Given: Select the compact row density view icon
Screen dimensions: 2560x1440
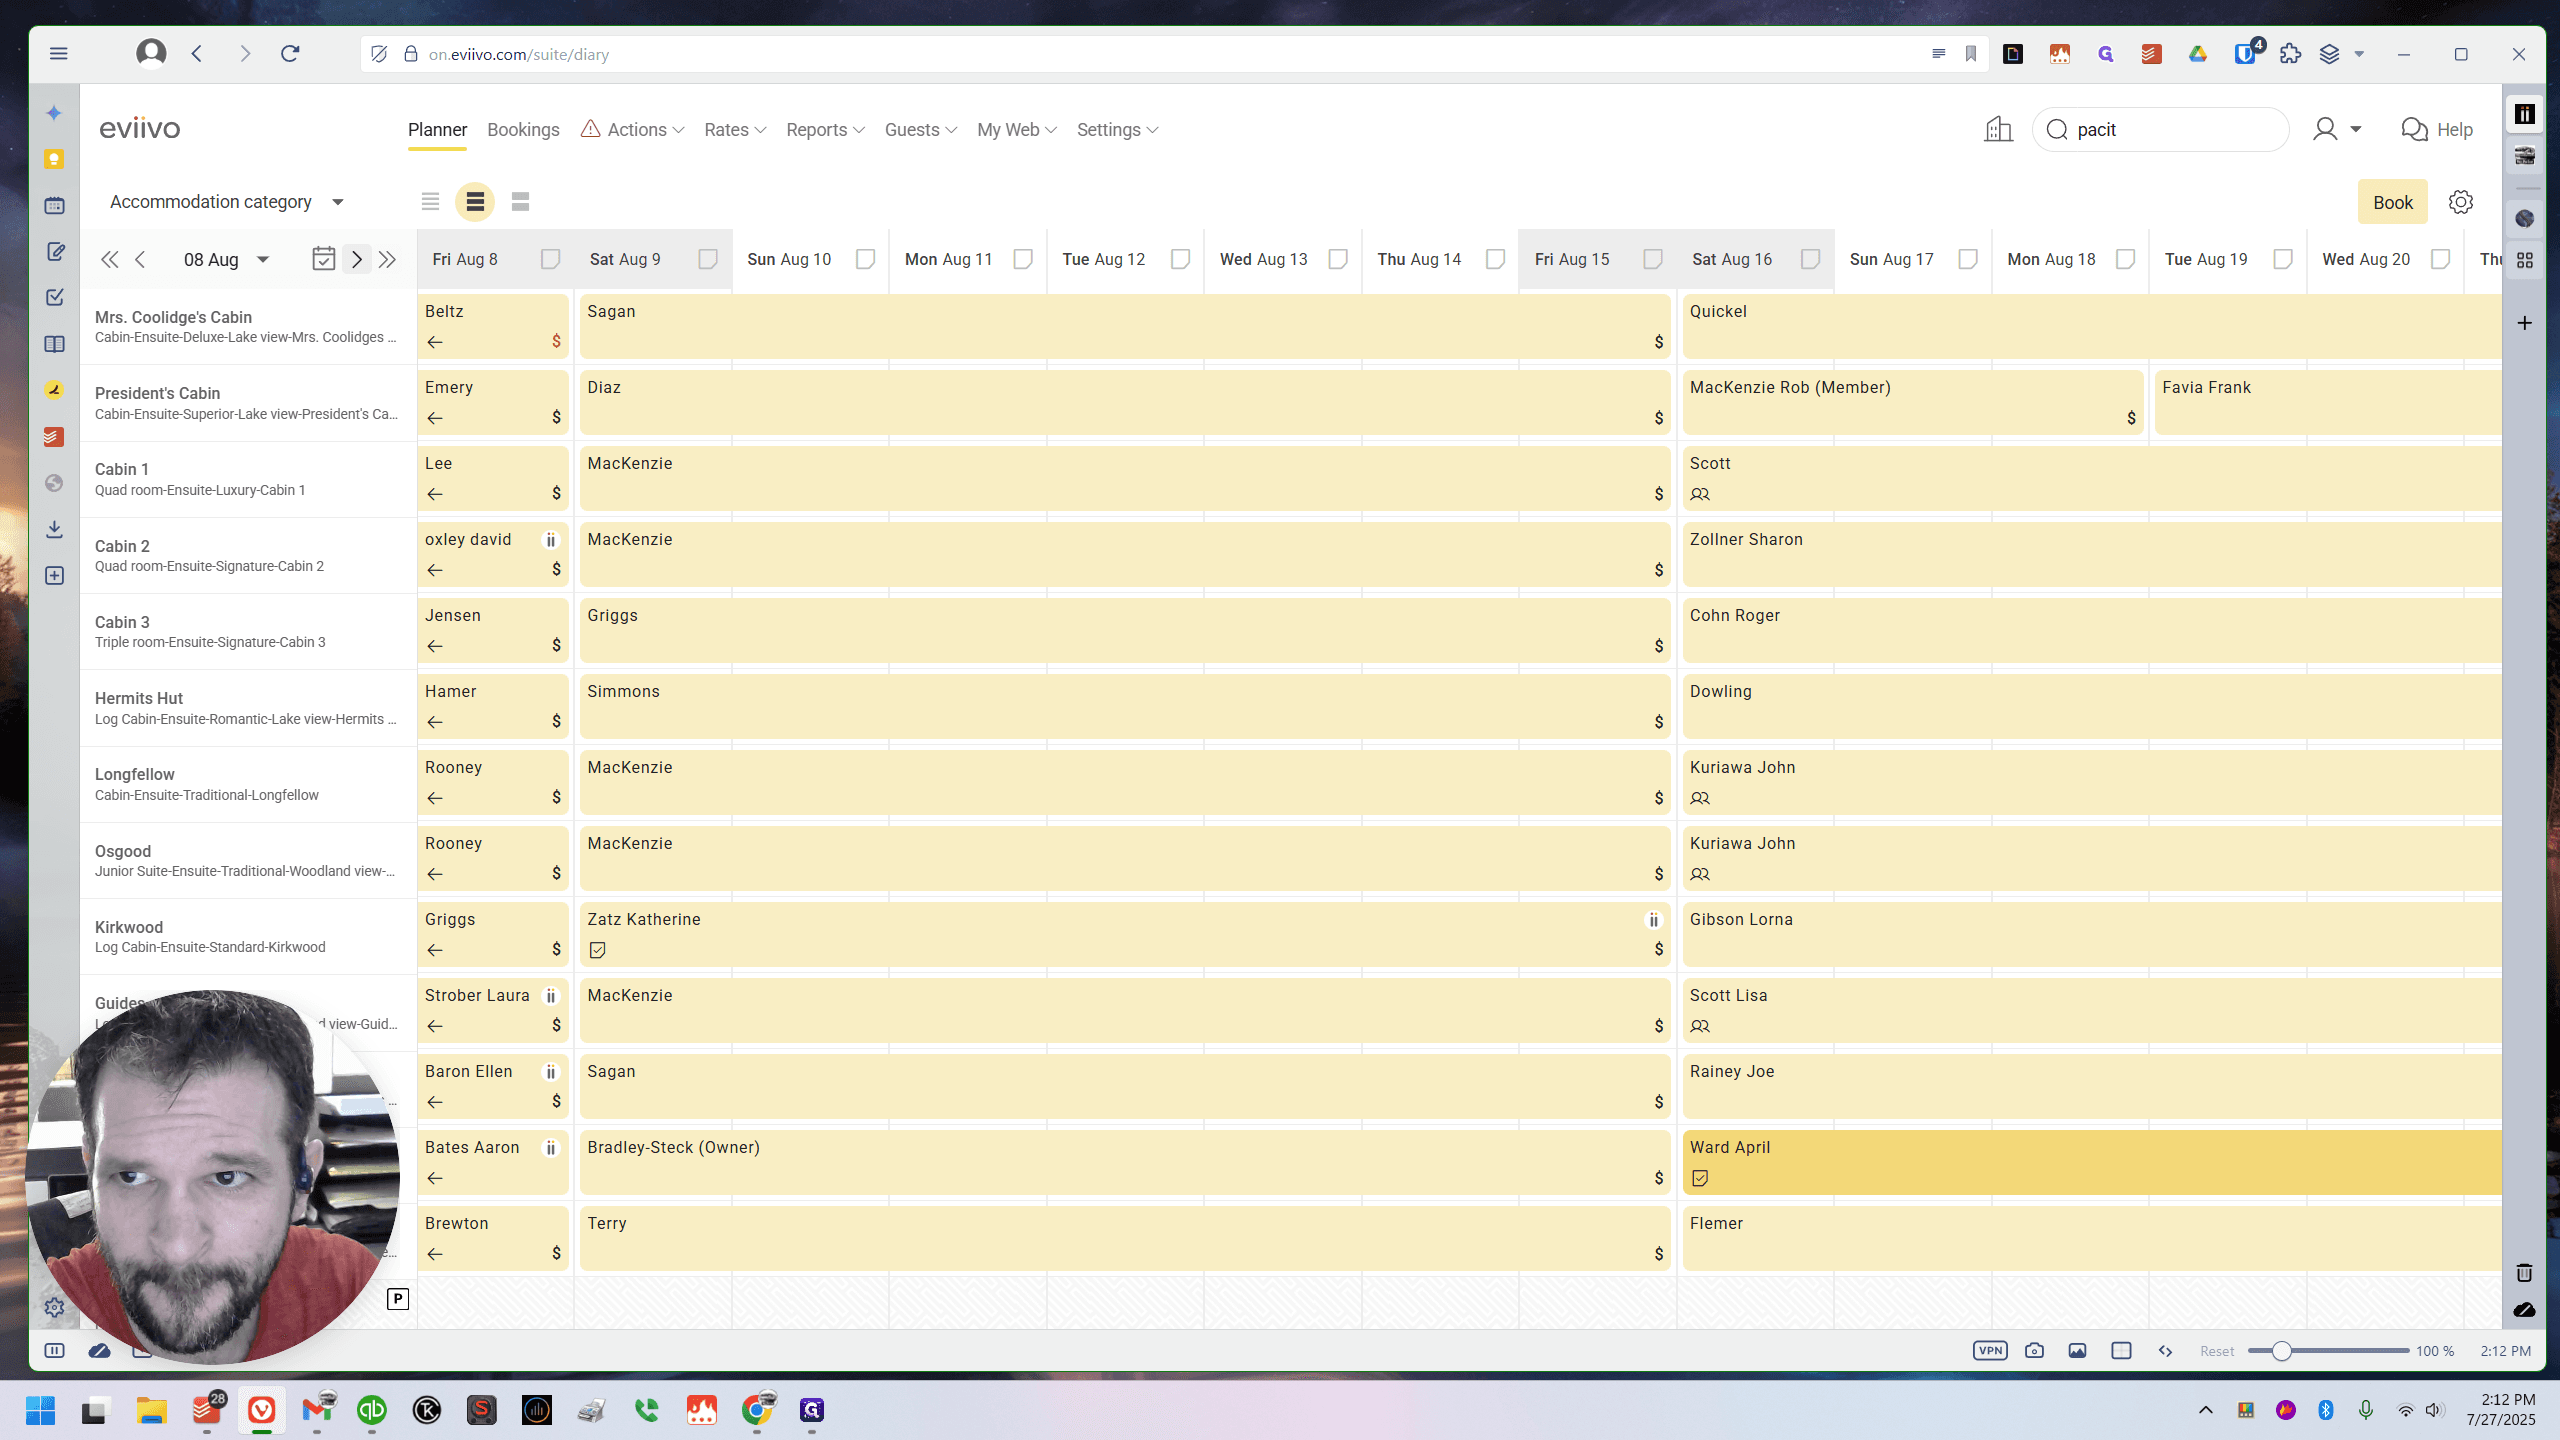Looking at the screenshot, I should pyautogui.click(x=430, y=202).
